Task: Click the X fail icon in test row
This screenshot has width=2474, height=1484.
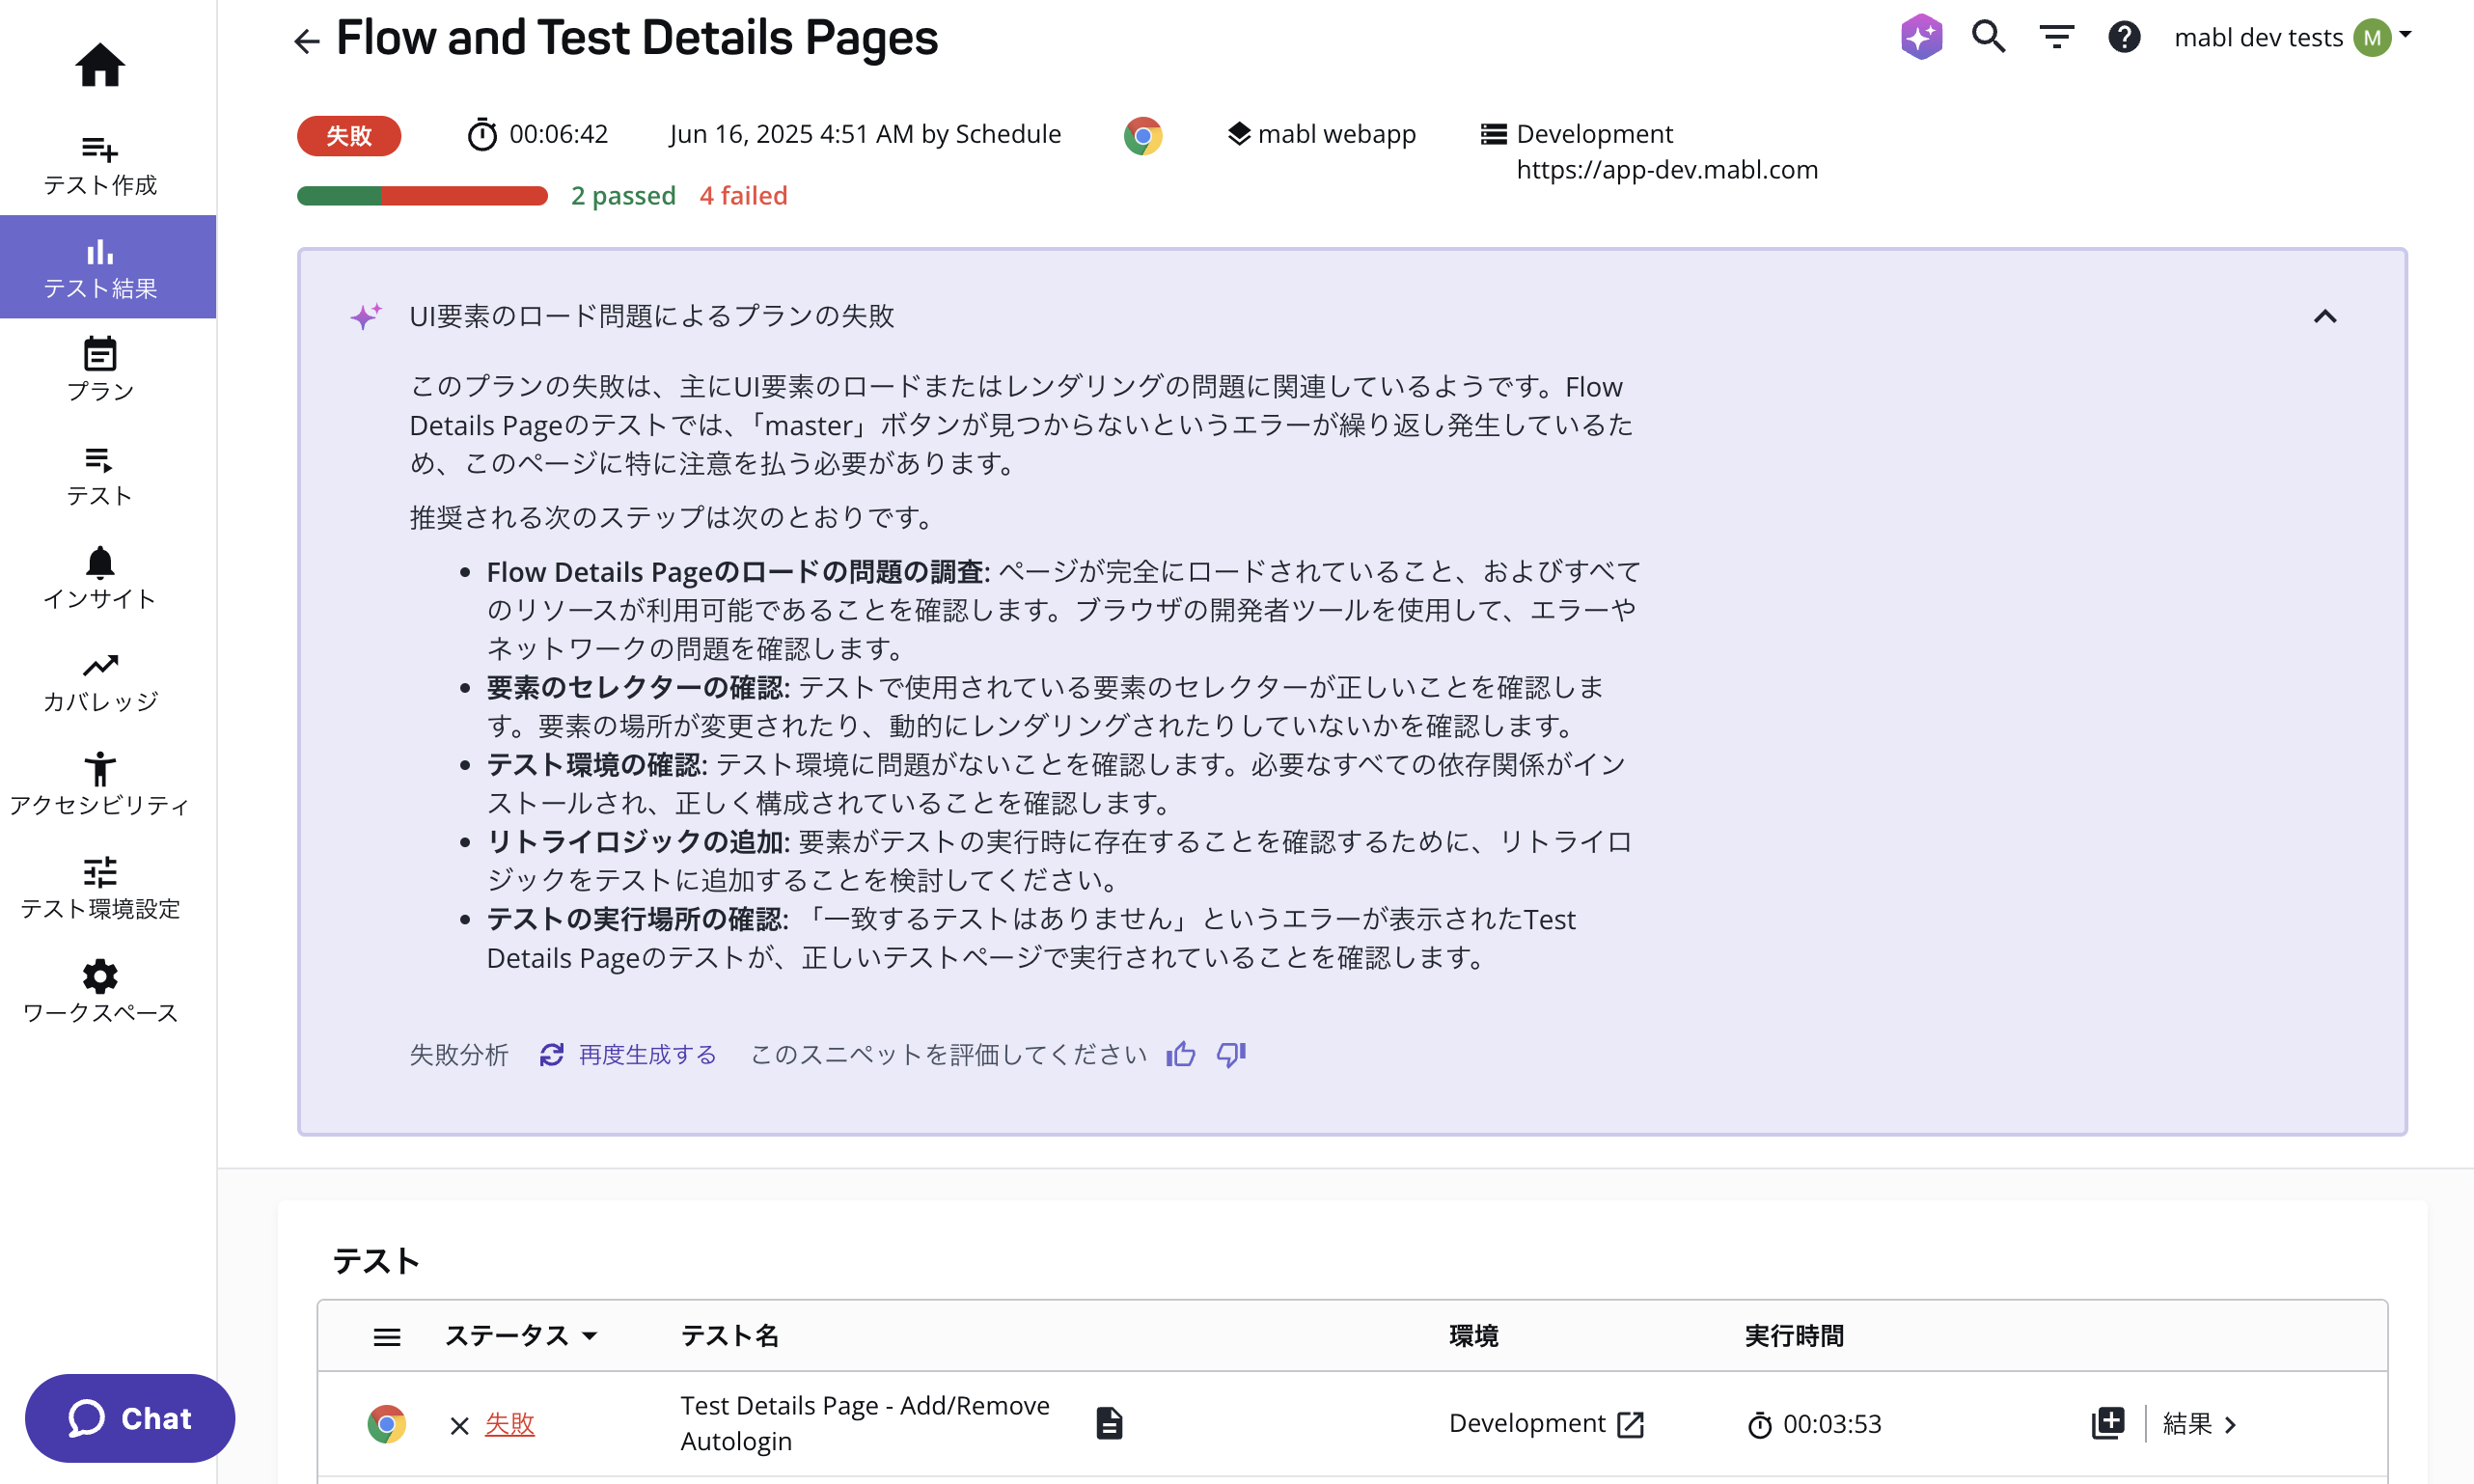Action: point(459,1425)
